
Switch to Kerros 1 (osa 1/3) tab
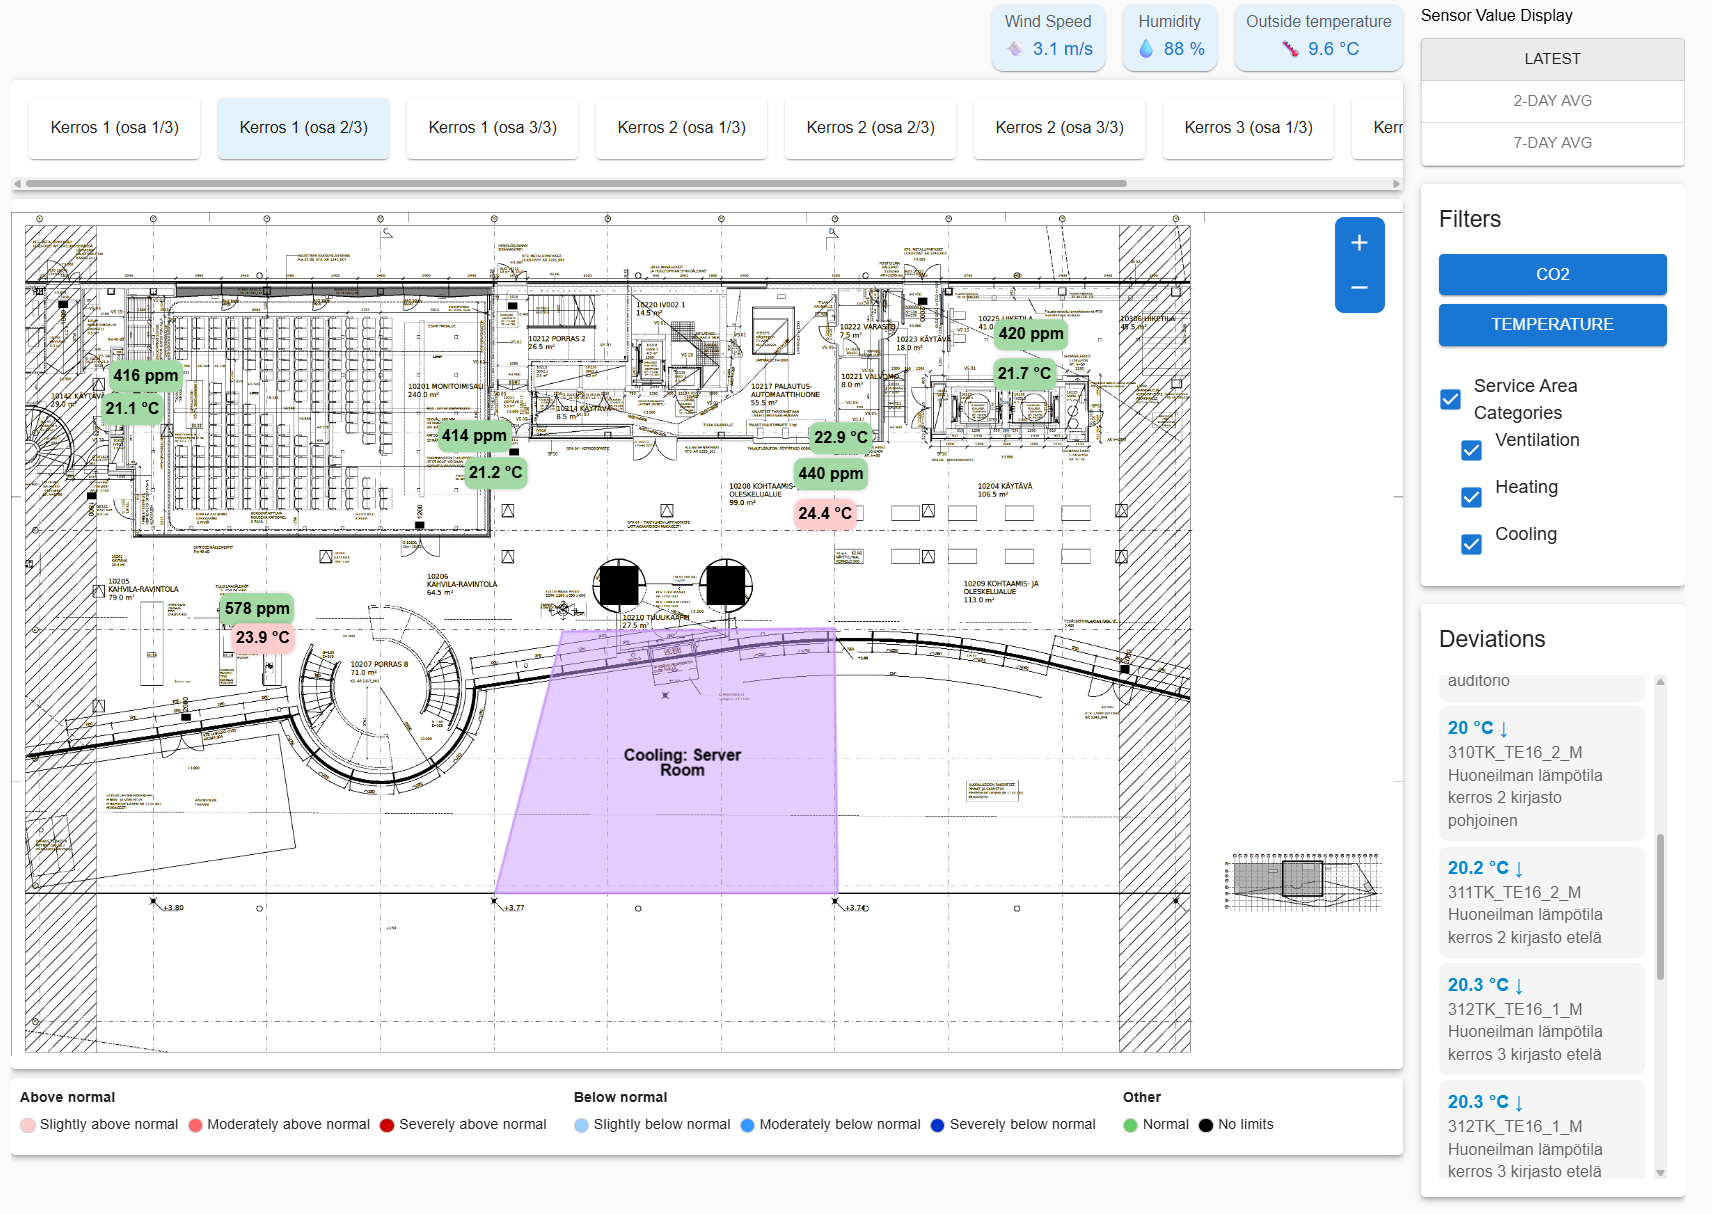pos(115,128)
